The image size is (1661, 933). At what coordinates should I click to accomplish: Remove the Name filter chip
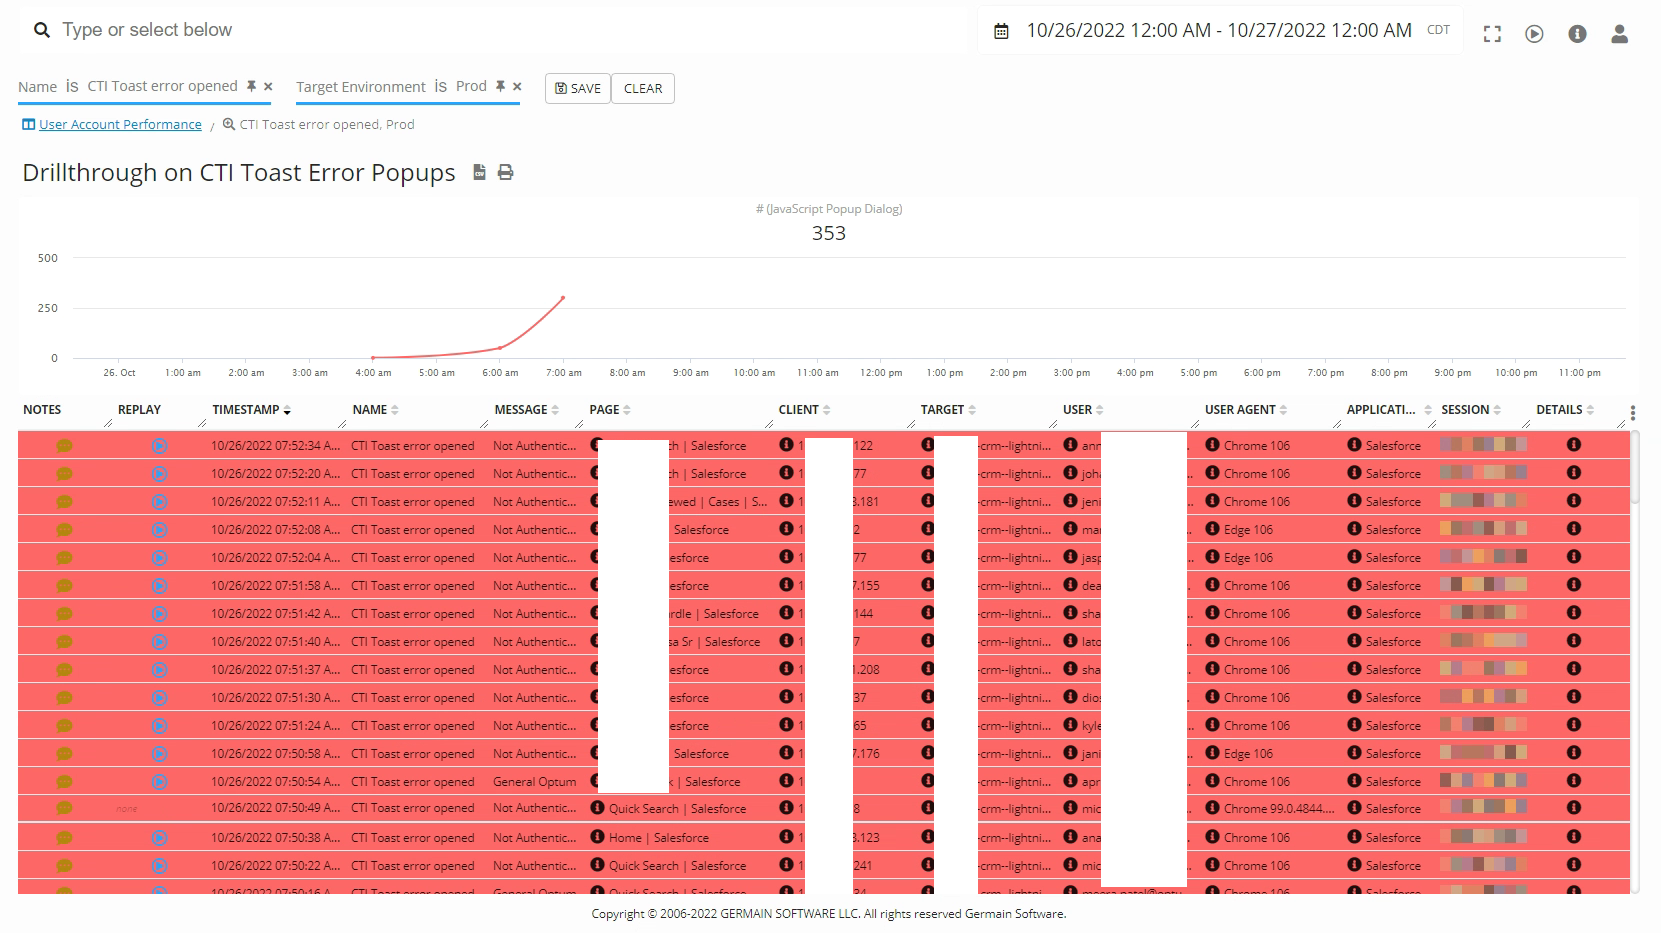[x=268, y=87]
